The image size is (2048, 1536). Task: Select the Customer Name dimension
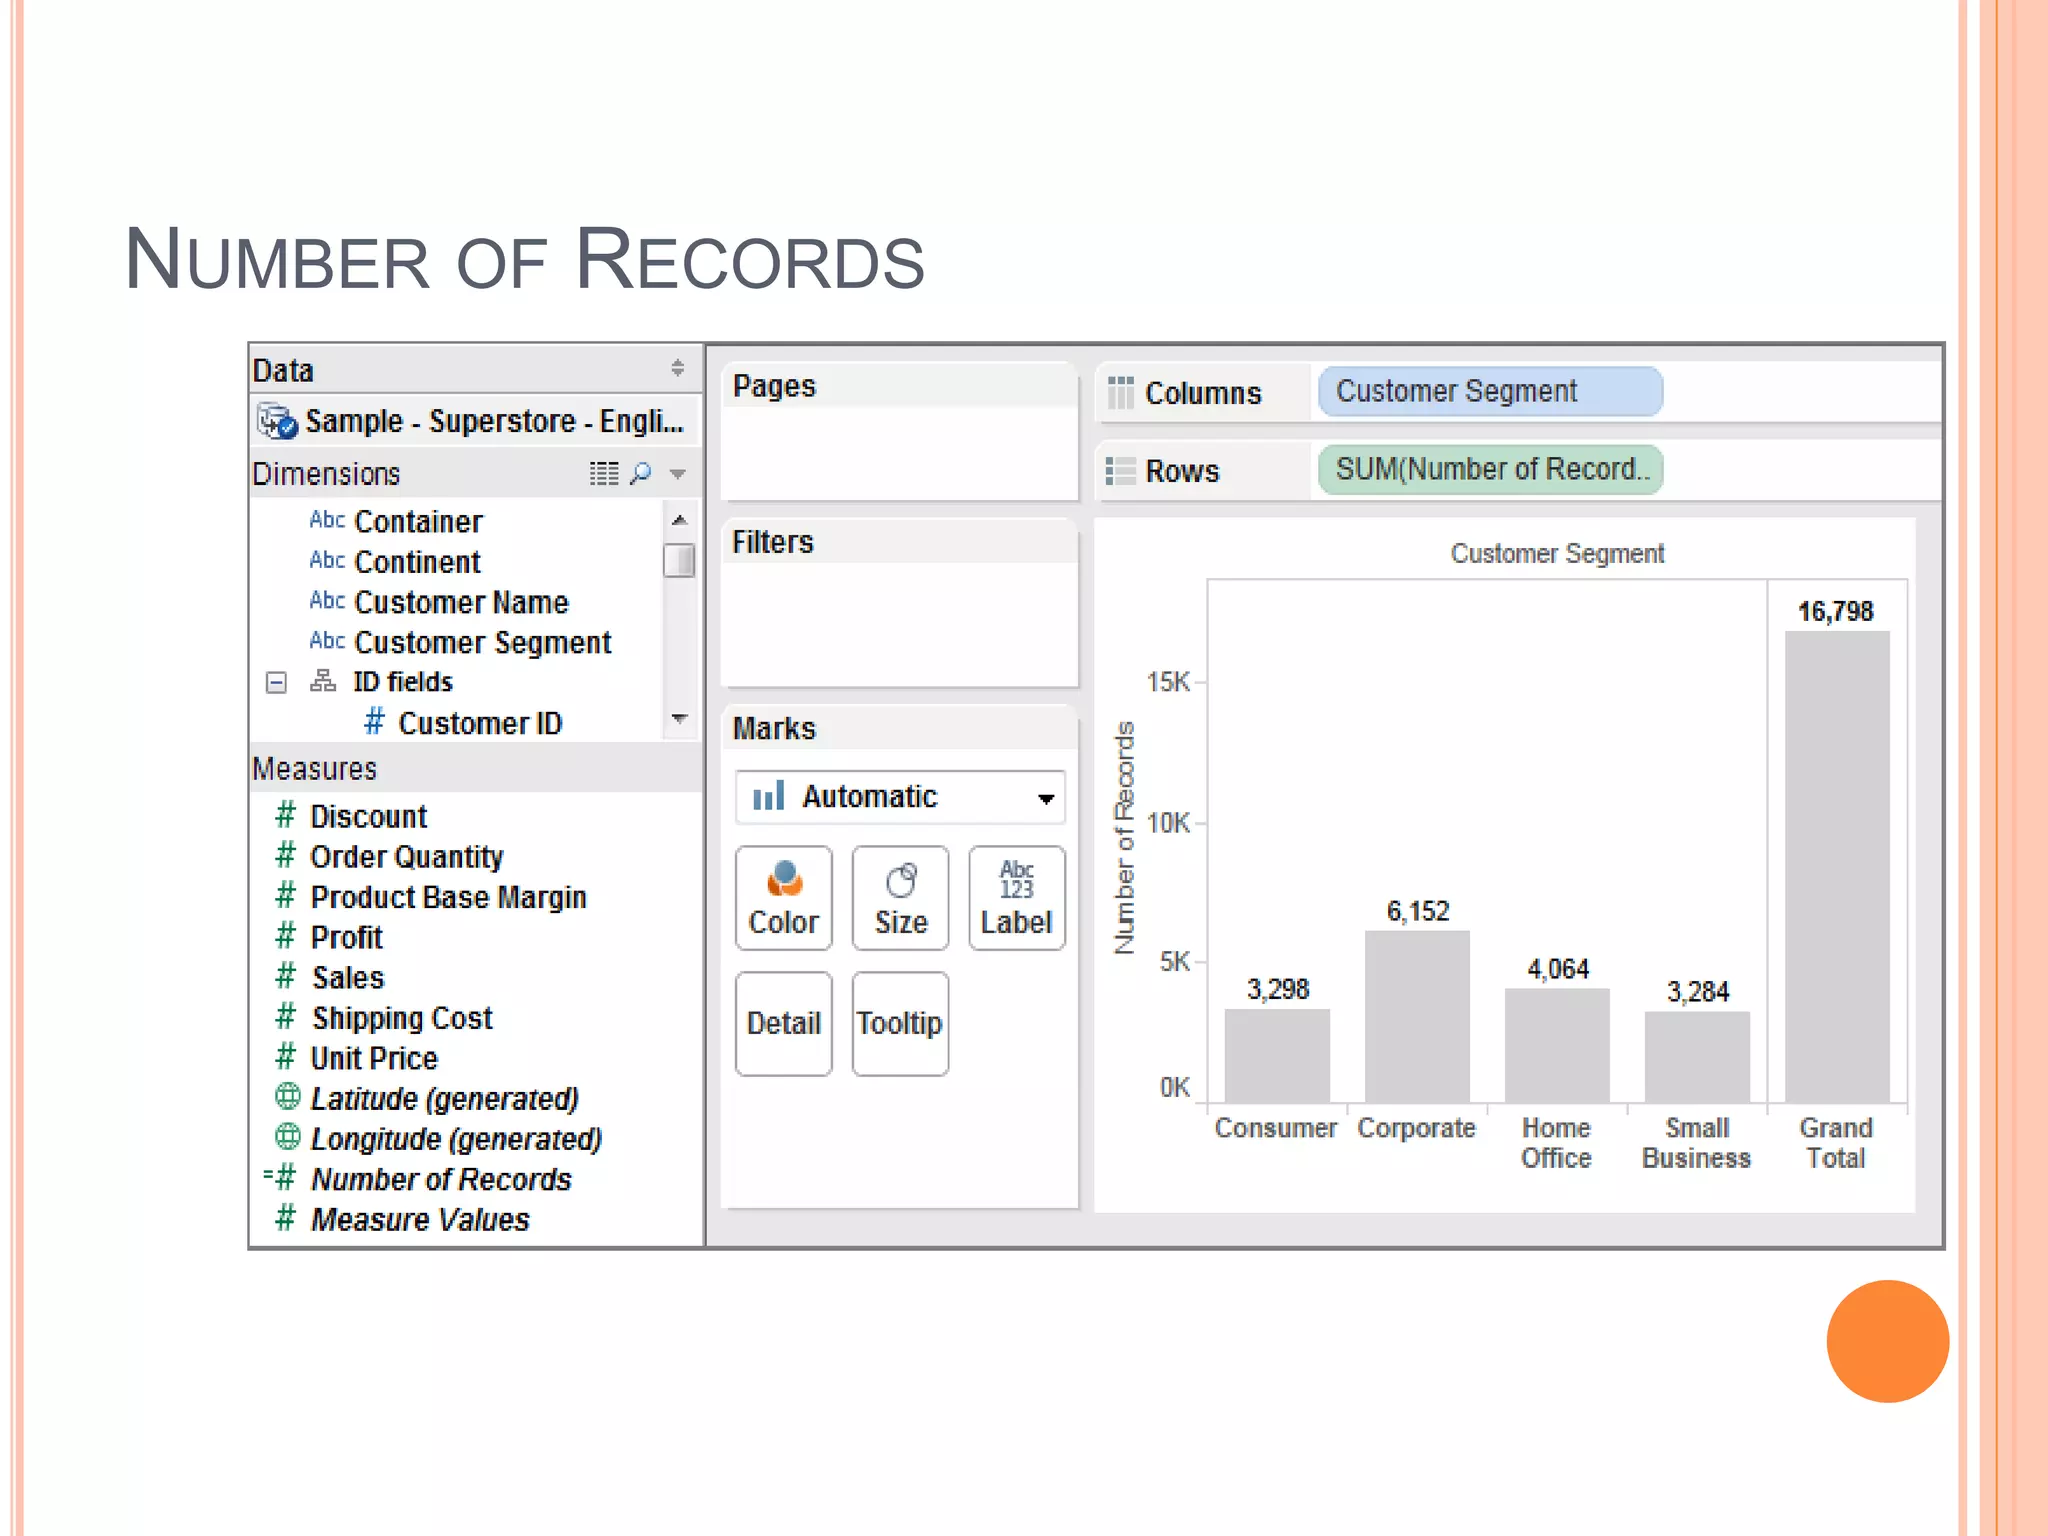pyautogui.click(x=461, y=602)
